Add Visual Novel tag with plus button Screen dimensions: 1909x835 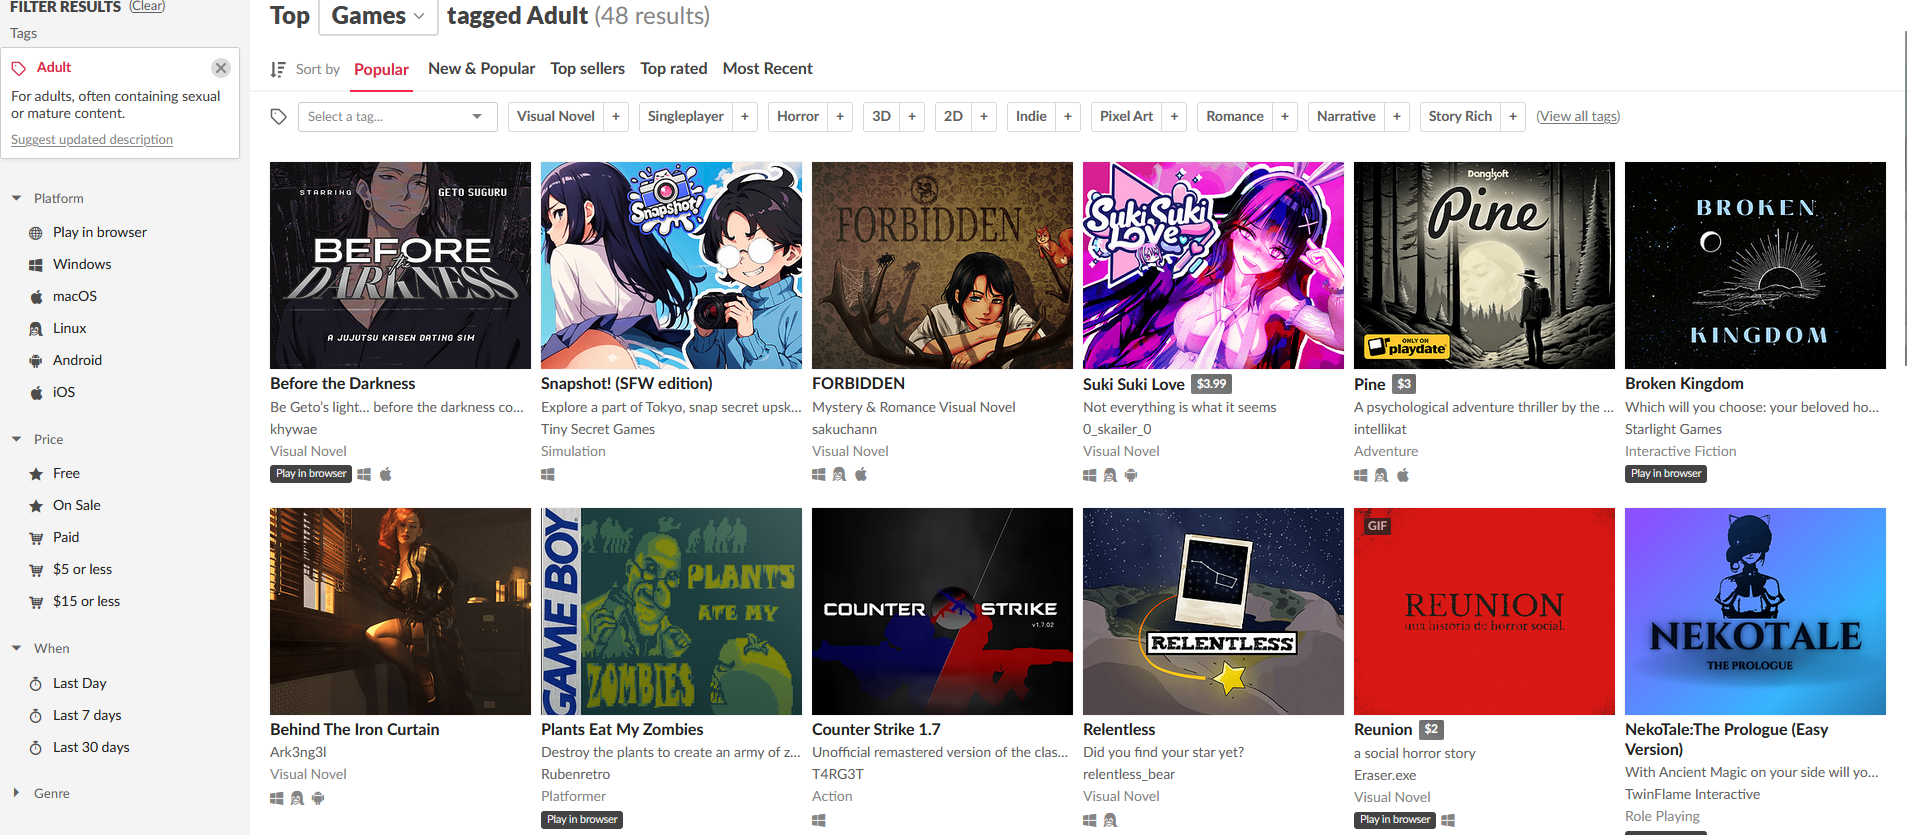click(x=616, y=117)
